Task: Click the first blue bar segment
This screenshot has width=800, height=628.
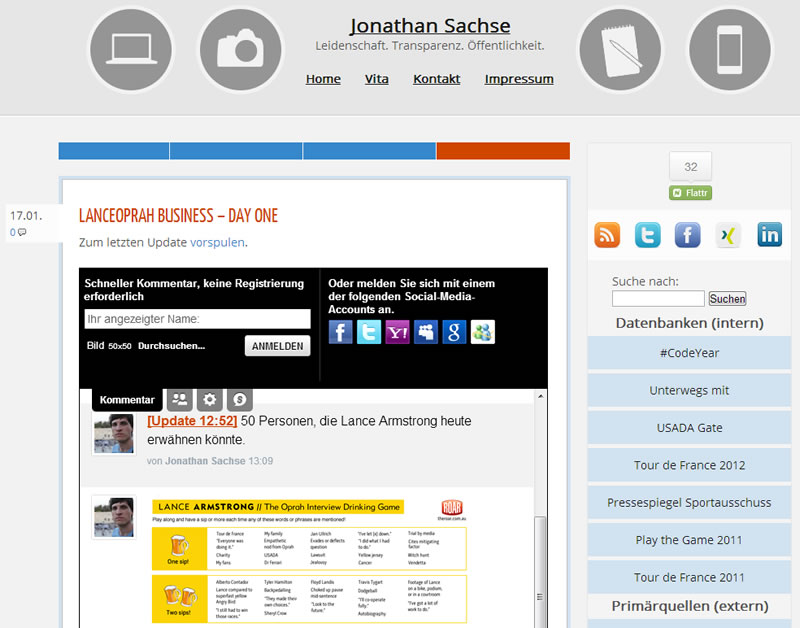Action: (x=114, y=151)
